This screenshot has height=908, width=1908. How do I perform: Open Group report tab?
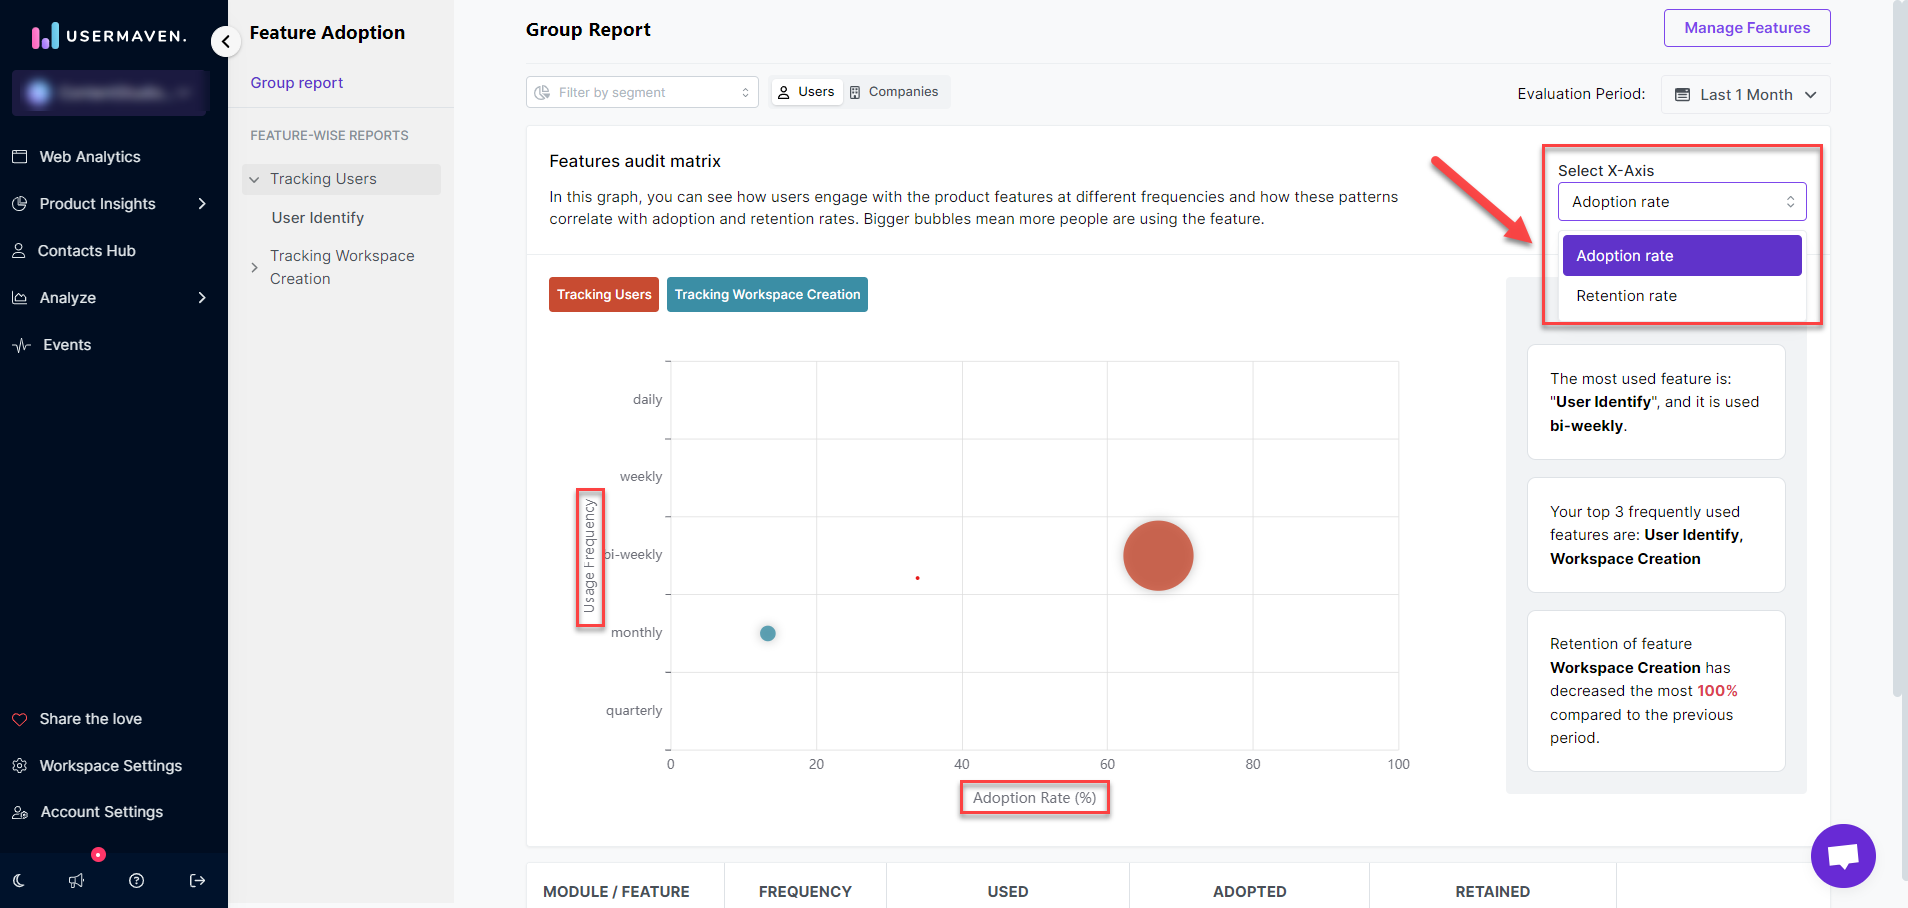296,83
